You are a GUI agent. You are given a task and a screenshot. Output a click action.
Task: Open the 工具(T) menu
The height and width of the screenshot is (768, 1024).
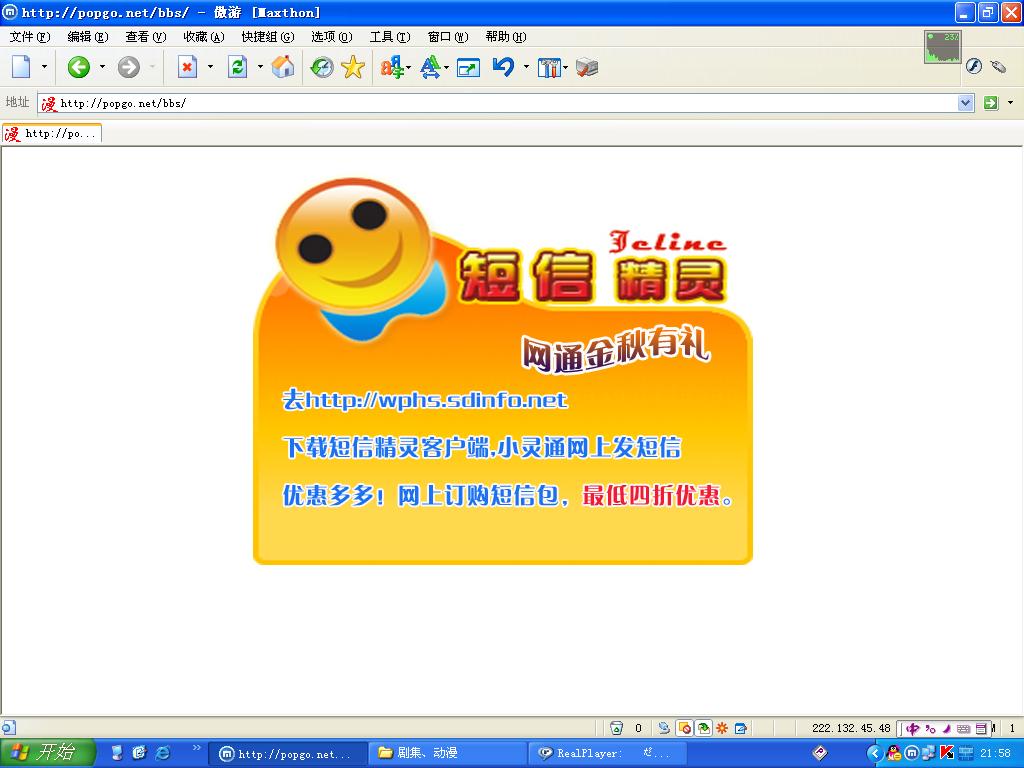[390, 37]
